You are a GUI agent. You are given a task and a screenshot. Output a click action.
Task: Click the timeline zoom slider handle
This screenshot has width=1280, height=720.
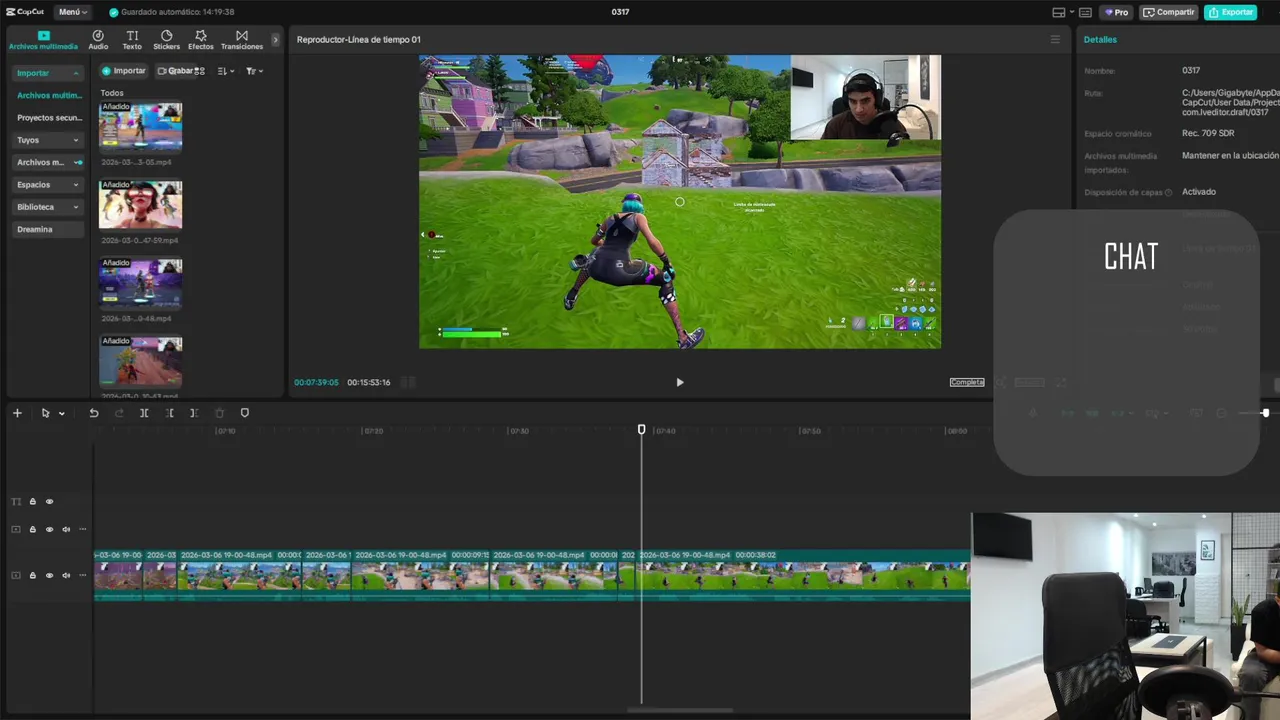point(1265,413)
